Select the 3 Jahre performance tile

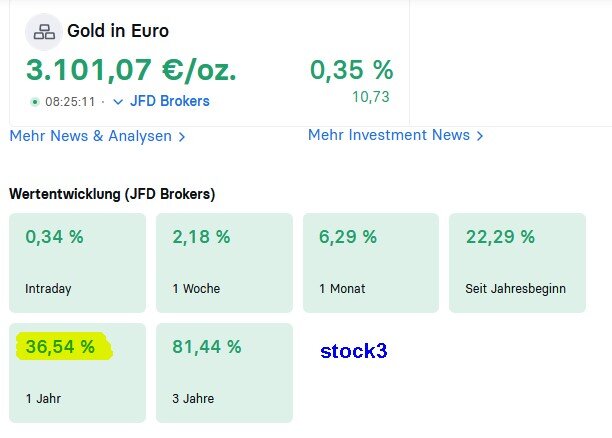click(224, 372)
